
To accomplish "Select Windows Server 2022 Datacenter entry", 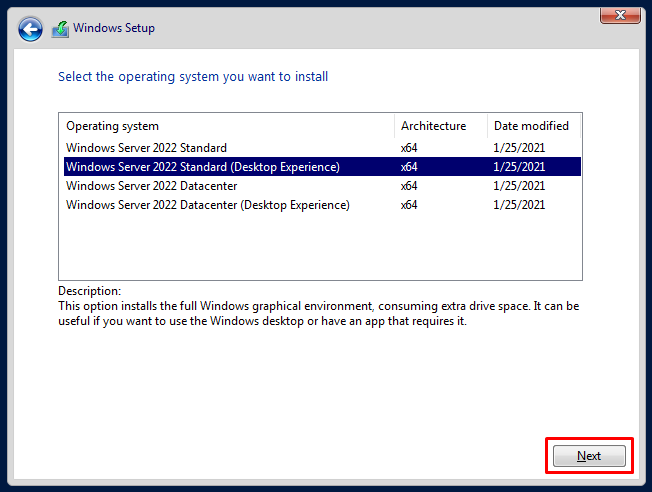I will click(322, 186).
